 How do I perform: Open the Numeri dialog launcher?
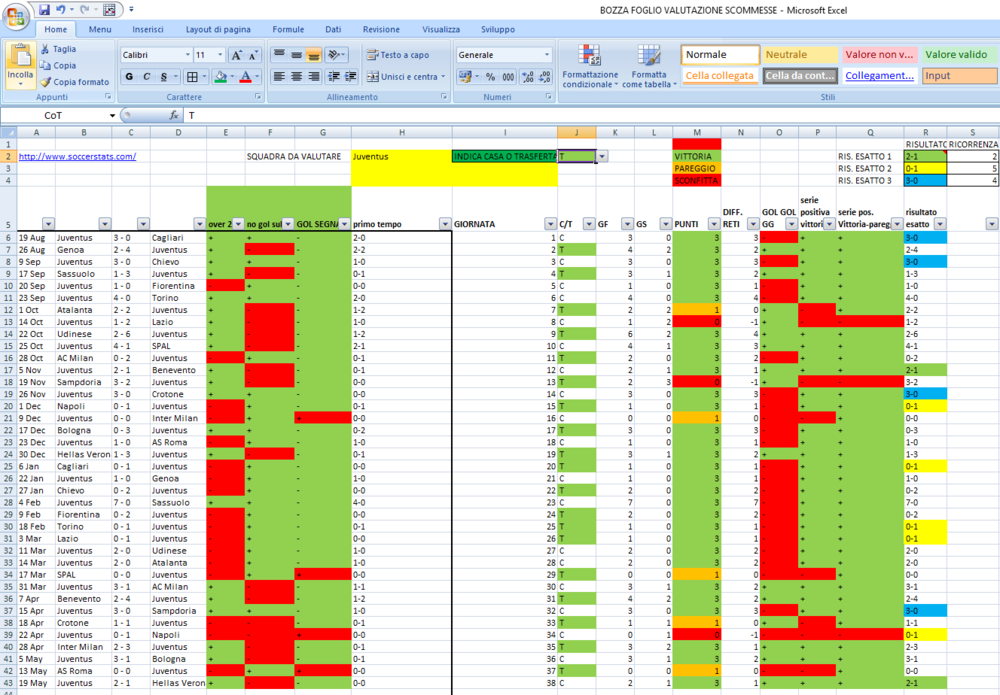[548, 97]
